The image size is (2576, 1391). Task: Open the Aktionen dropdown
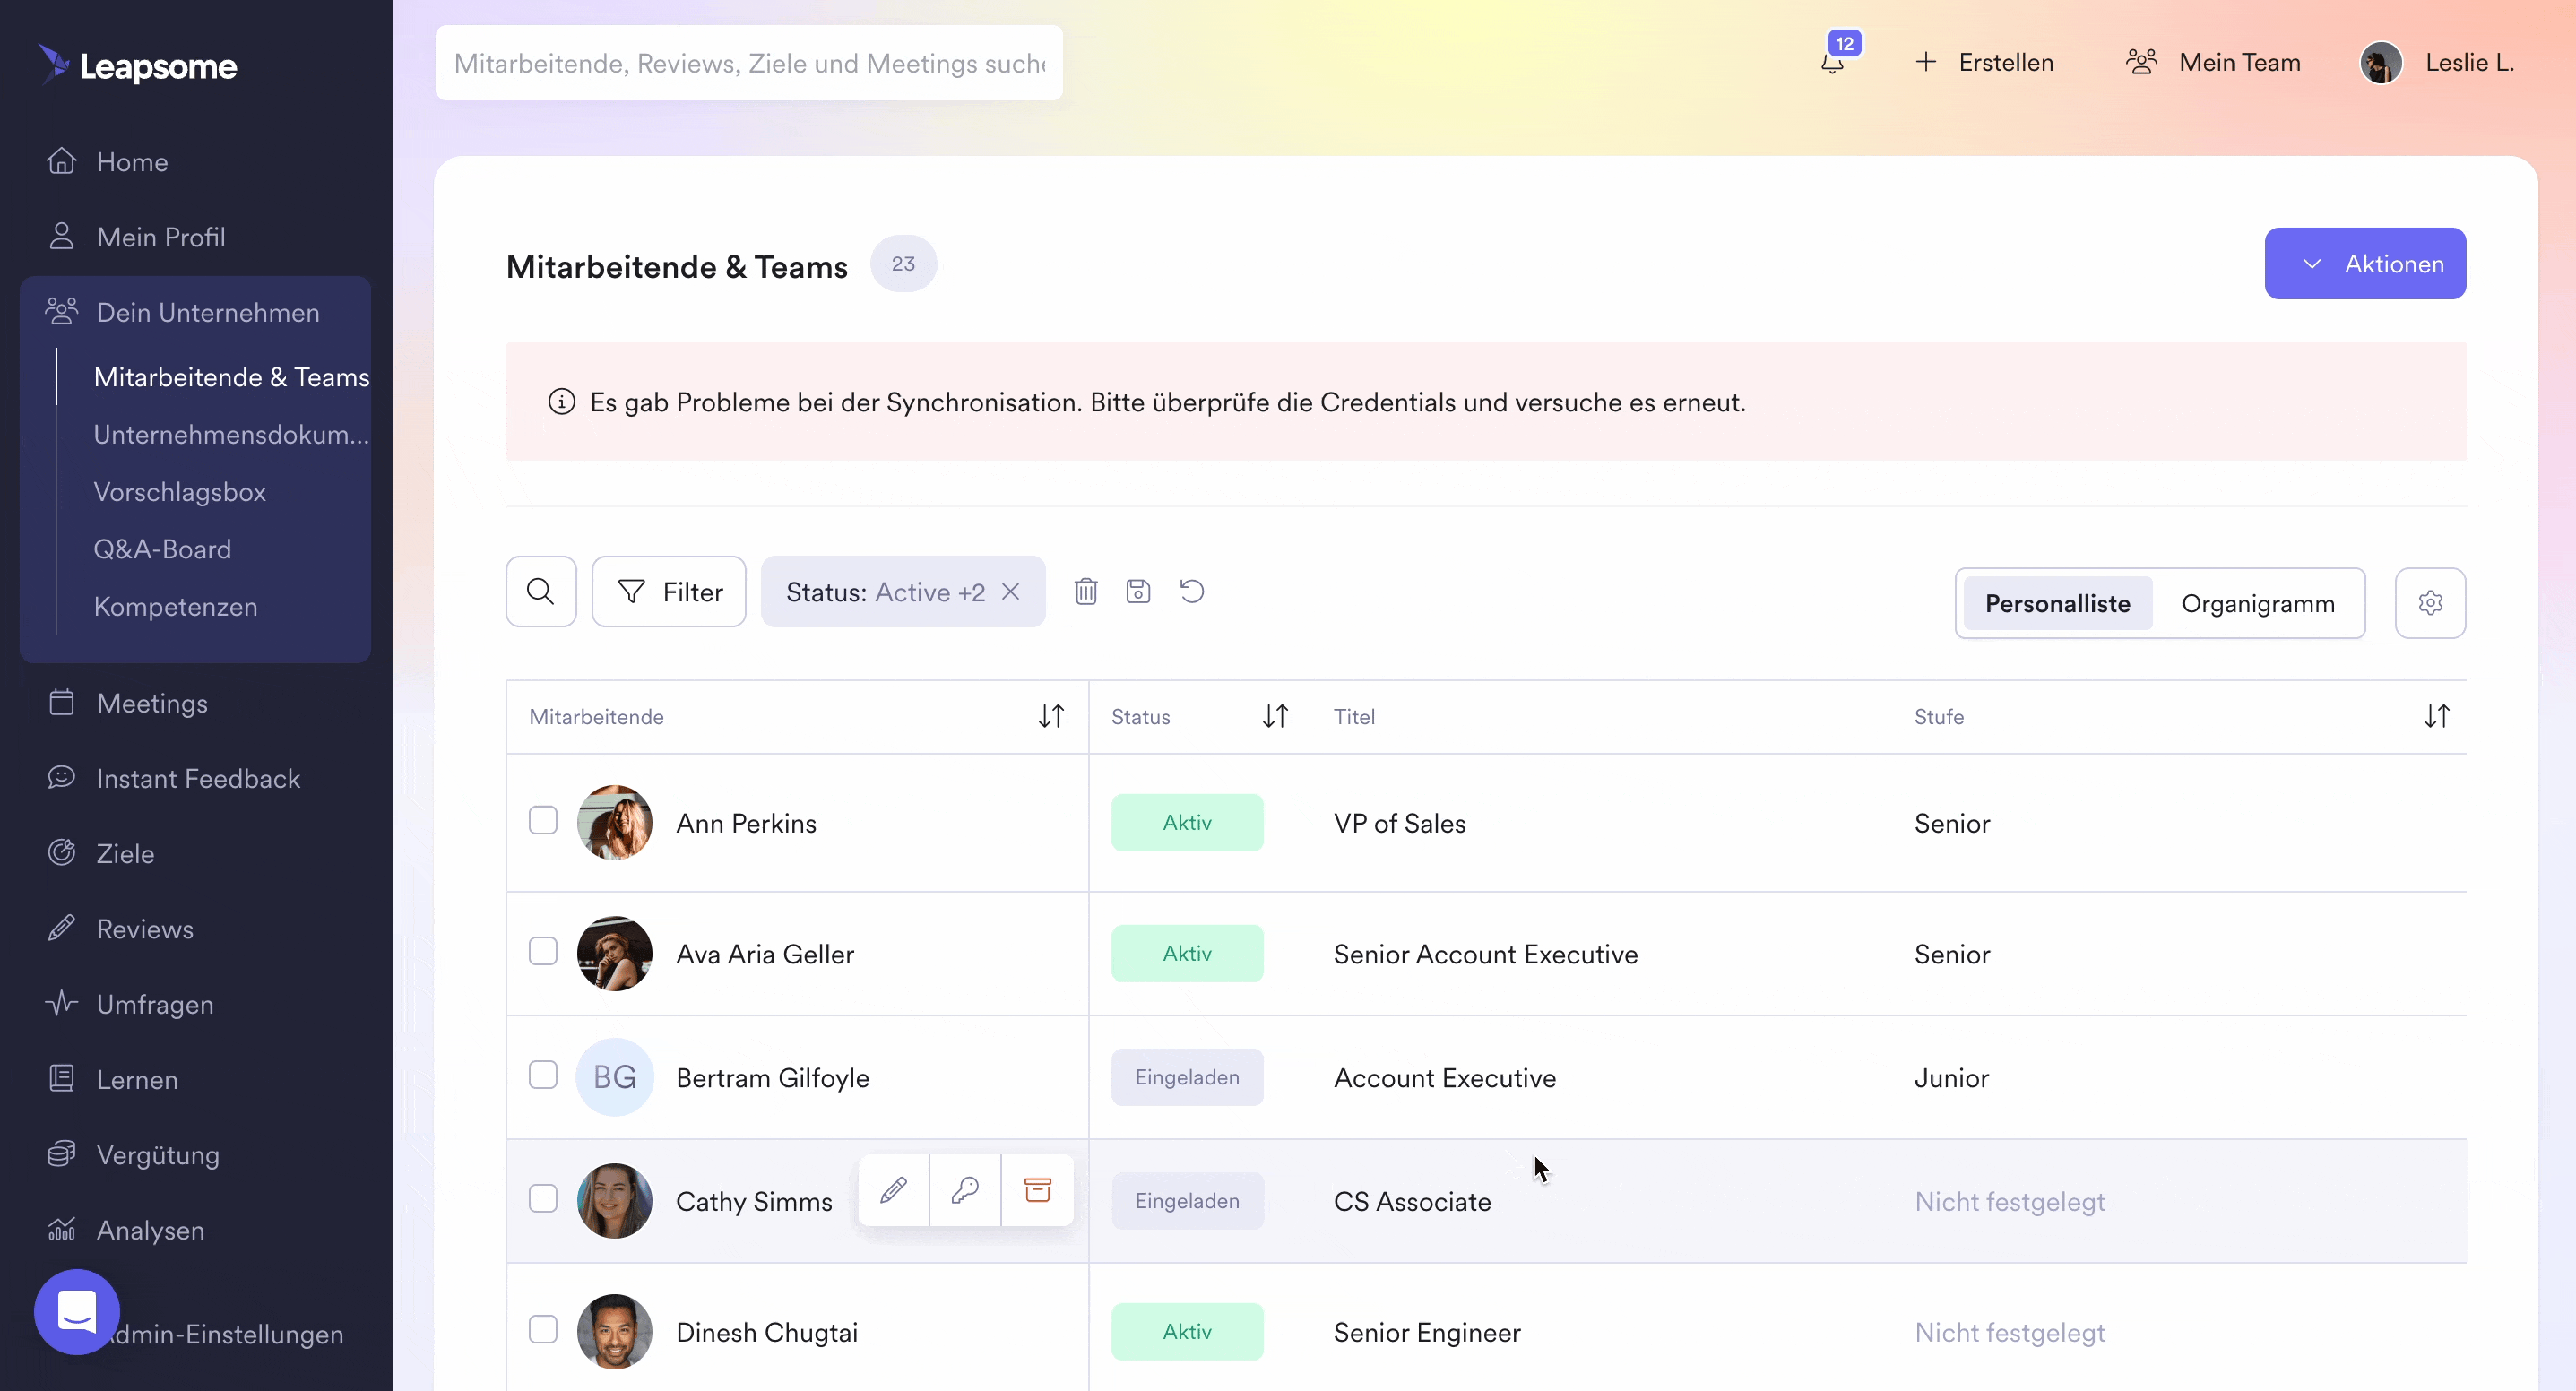[2365, 264]
